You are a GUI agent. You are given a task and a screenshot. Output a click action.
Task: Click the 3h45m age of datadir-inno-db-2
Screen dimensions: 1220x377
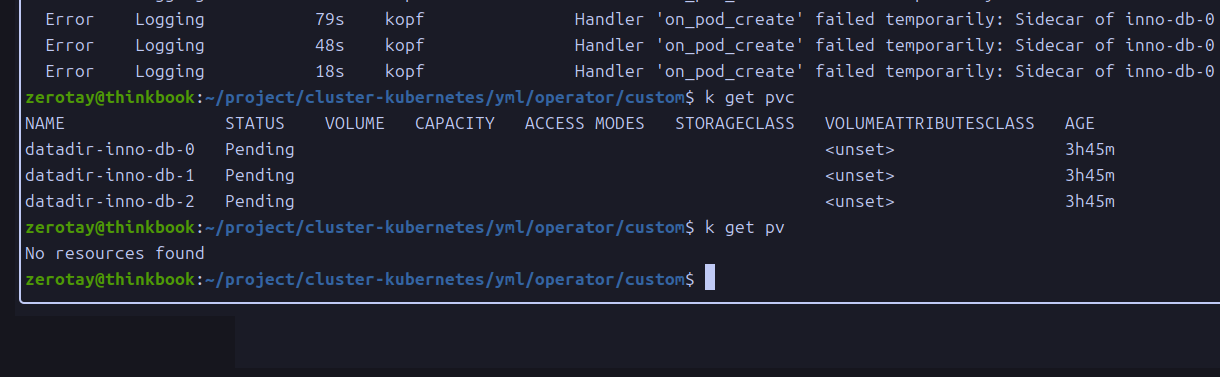1090,201
